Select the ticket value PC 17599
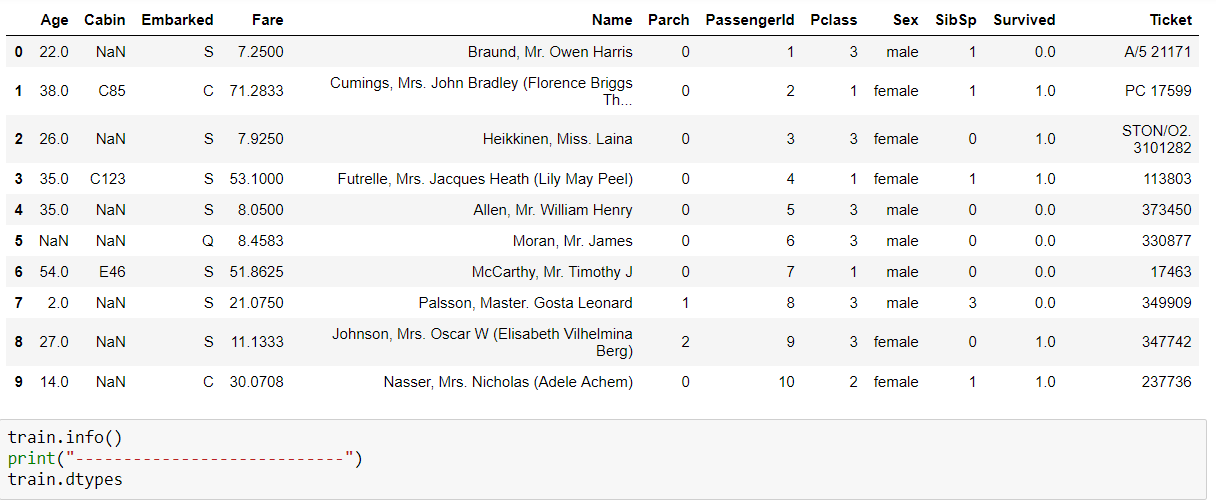The height and width of the screenshot is (503, 1216). pyautogui.click(x=1158, y=91)
